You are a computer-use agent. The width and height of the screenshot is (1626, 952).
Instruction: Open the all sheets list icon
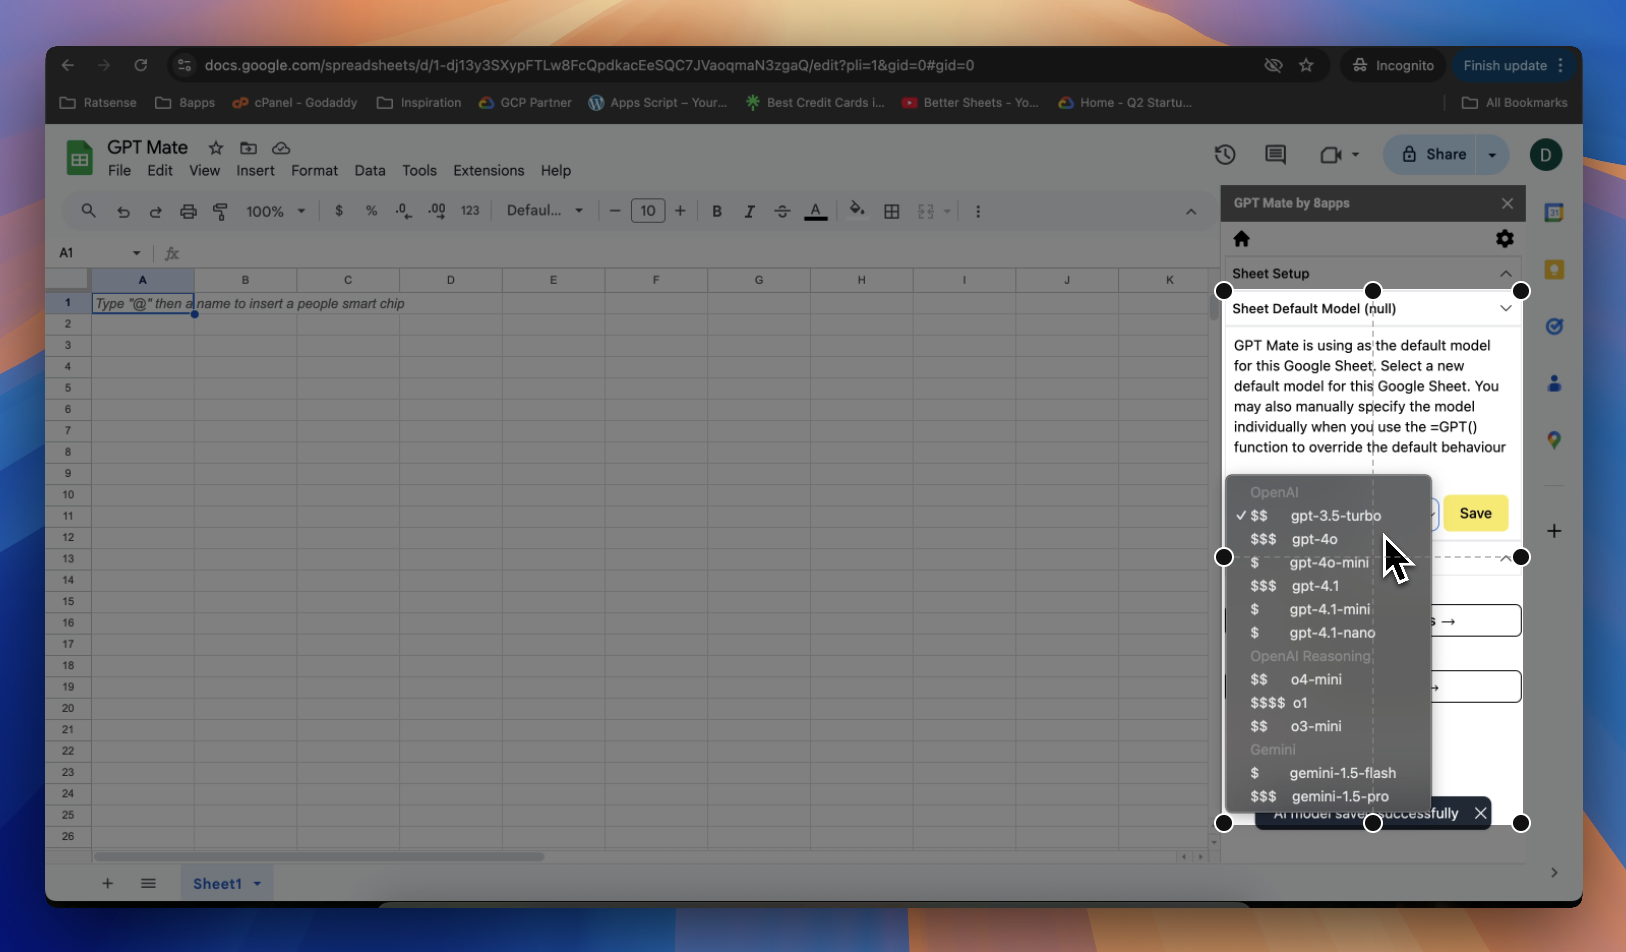(148, 883)
